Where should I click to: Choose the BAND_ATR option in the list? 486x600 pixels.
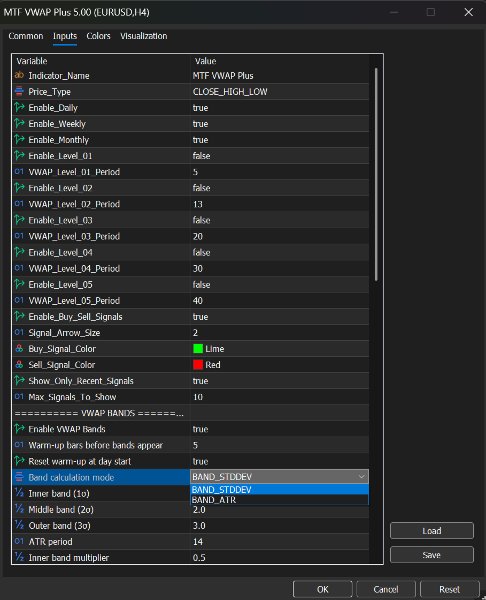click(x=279, y=500)
